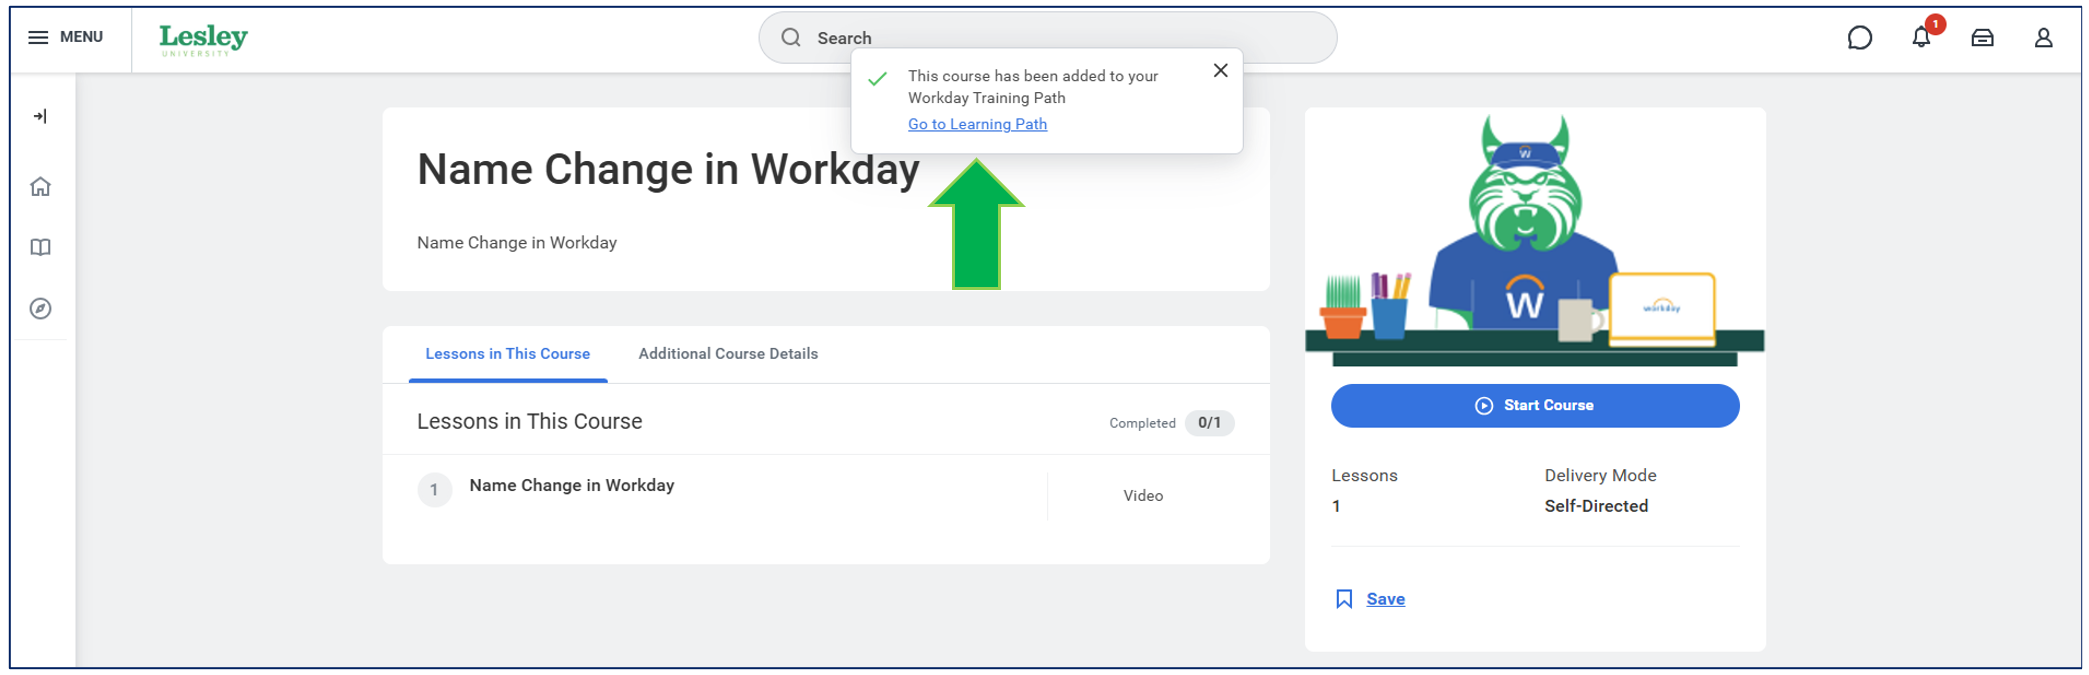Click the Name Change in Workday heading
2089x675 pixels.
668,169
